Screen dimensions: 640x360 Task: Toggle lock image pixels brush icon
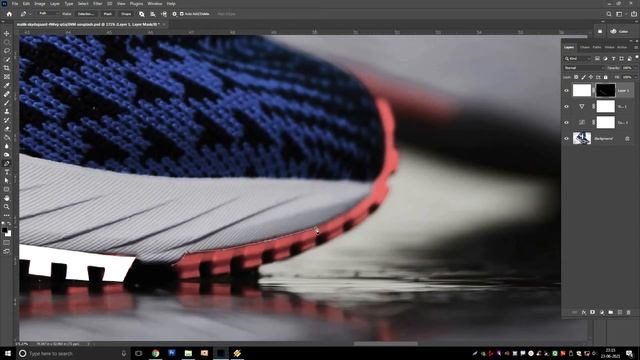(584, 77)
